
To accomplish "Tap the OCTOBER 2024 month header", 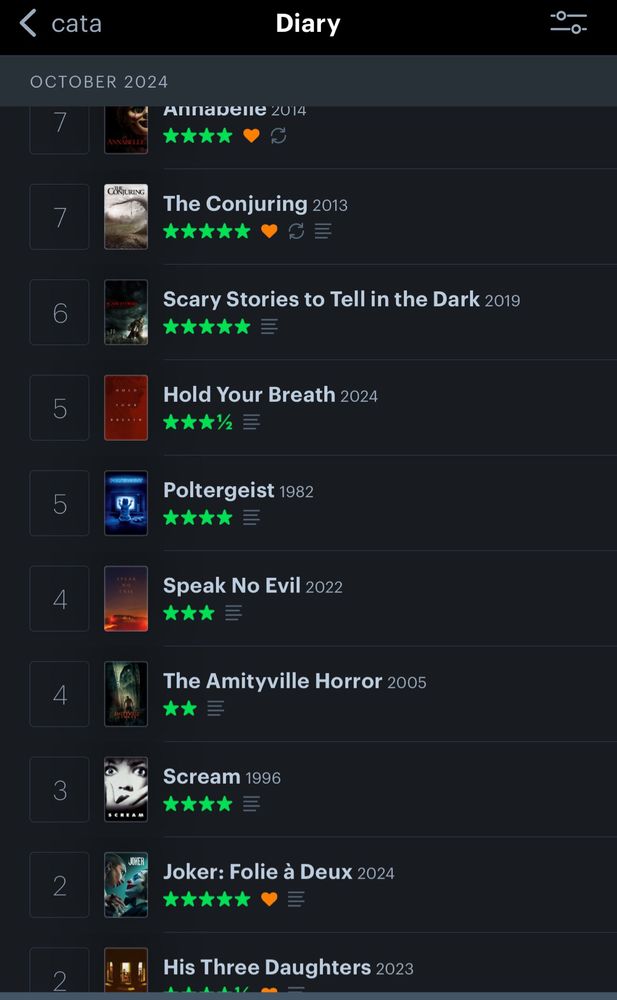I will click(99, 82).
